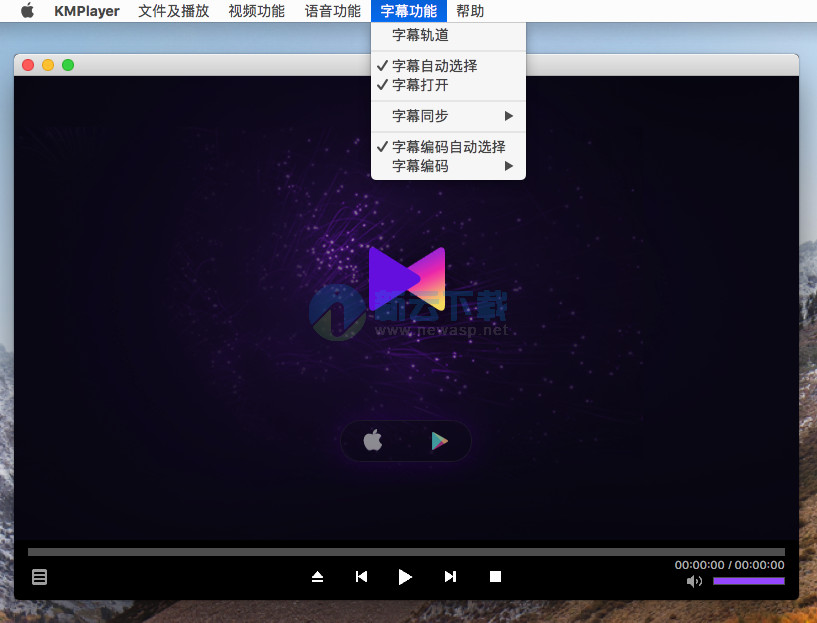Stop playback with stop icon
The image size is (817, 623).
tap(495, 577)
